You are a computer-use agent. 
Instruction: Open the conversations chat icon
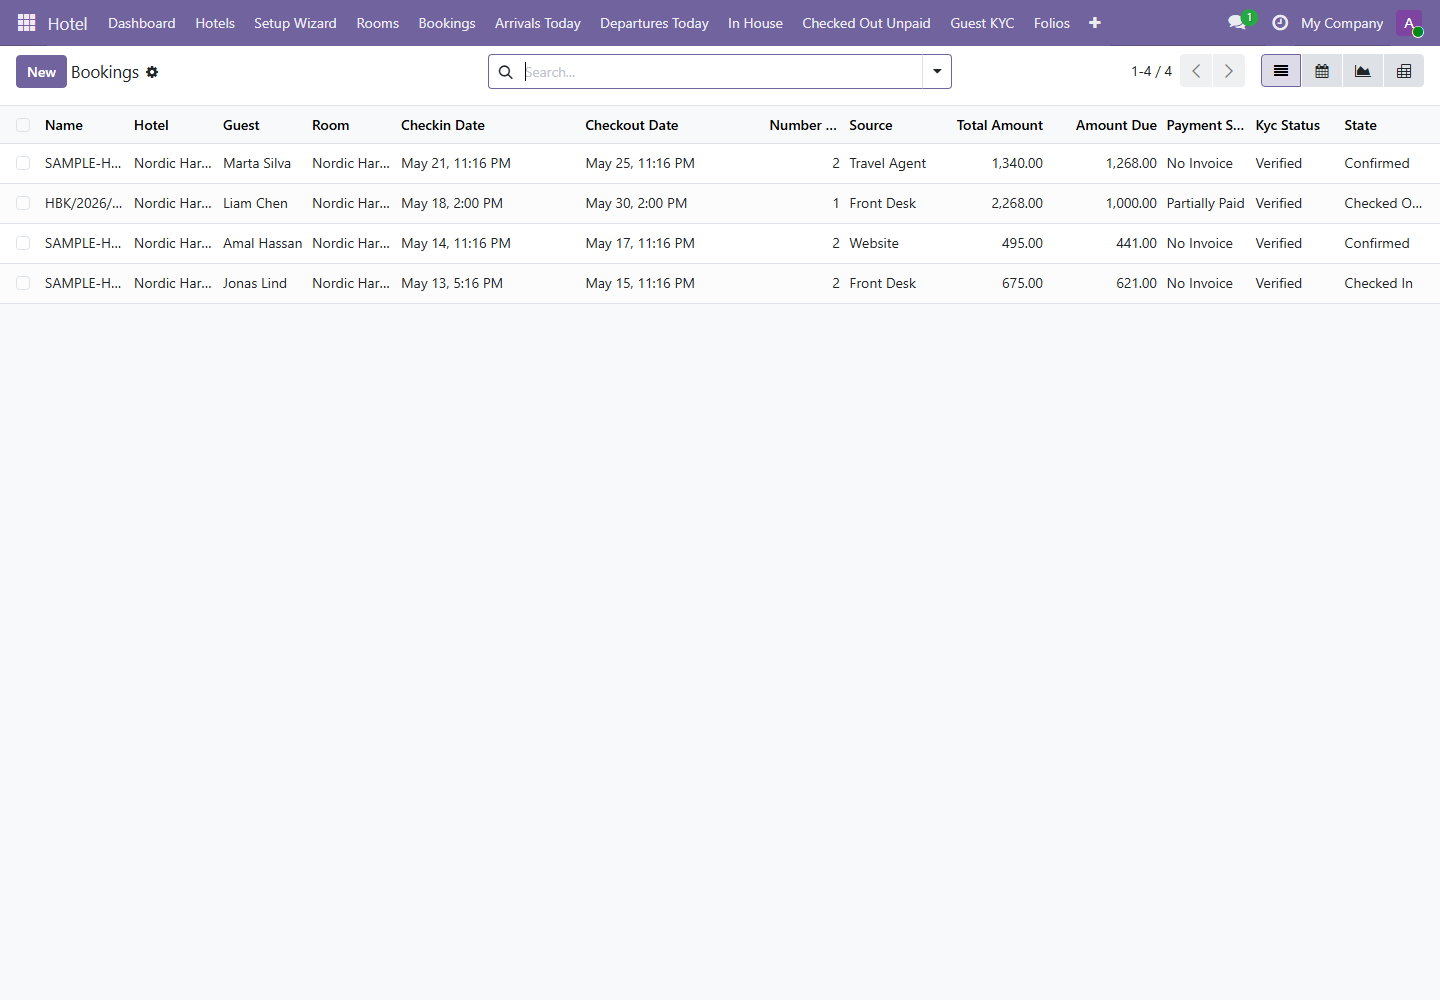coord(1237,22)
